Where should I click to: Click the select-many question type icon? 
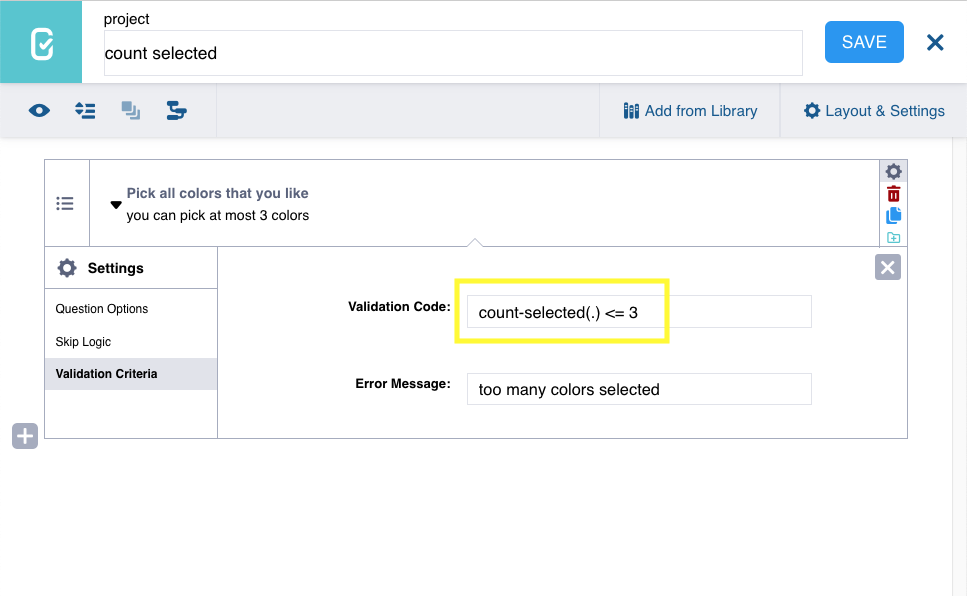pyautogui.click(x=65, y=204)
